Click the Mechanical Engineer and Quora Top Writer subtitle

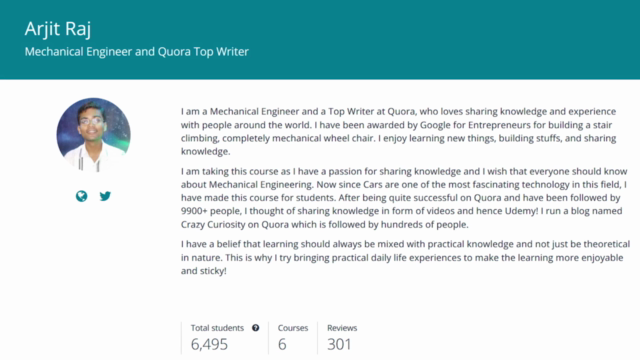pyautogui.click(x=136, y=52)
